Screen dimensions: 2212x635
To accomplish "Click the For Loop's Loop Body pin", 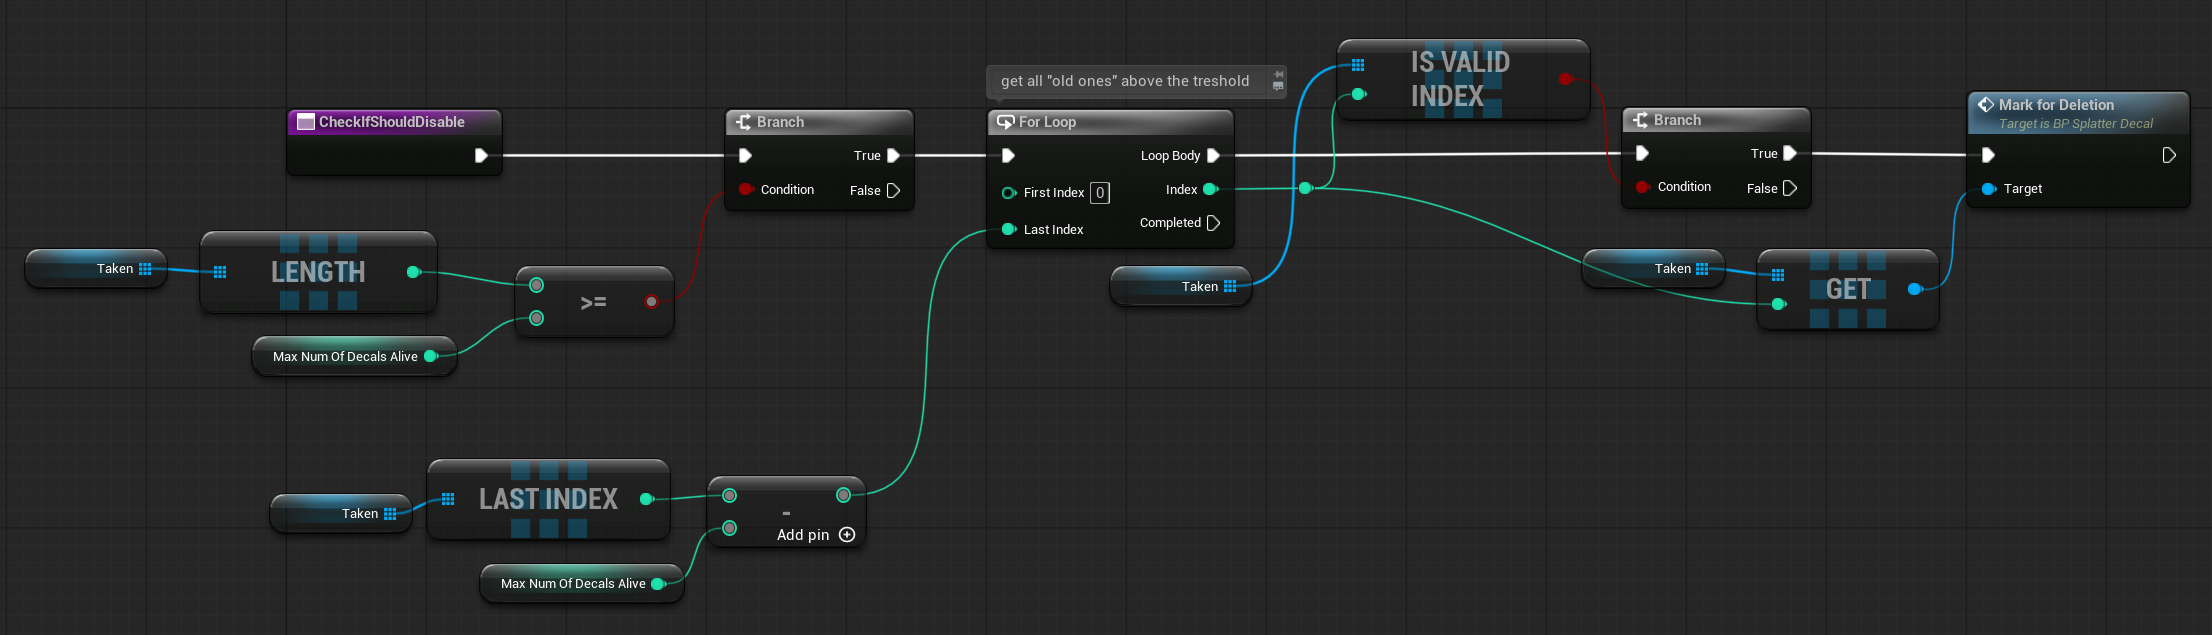I will [1213, 156].
